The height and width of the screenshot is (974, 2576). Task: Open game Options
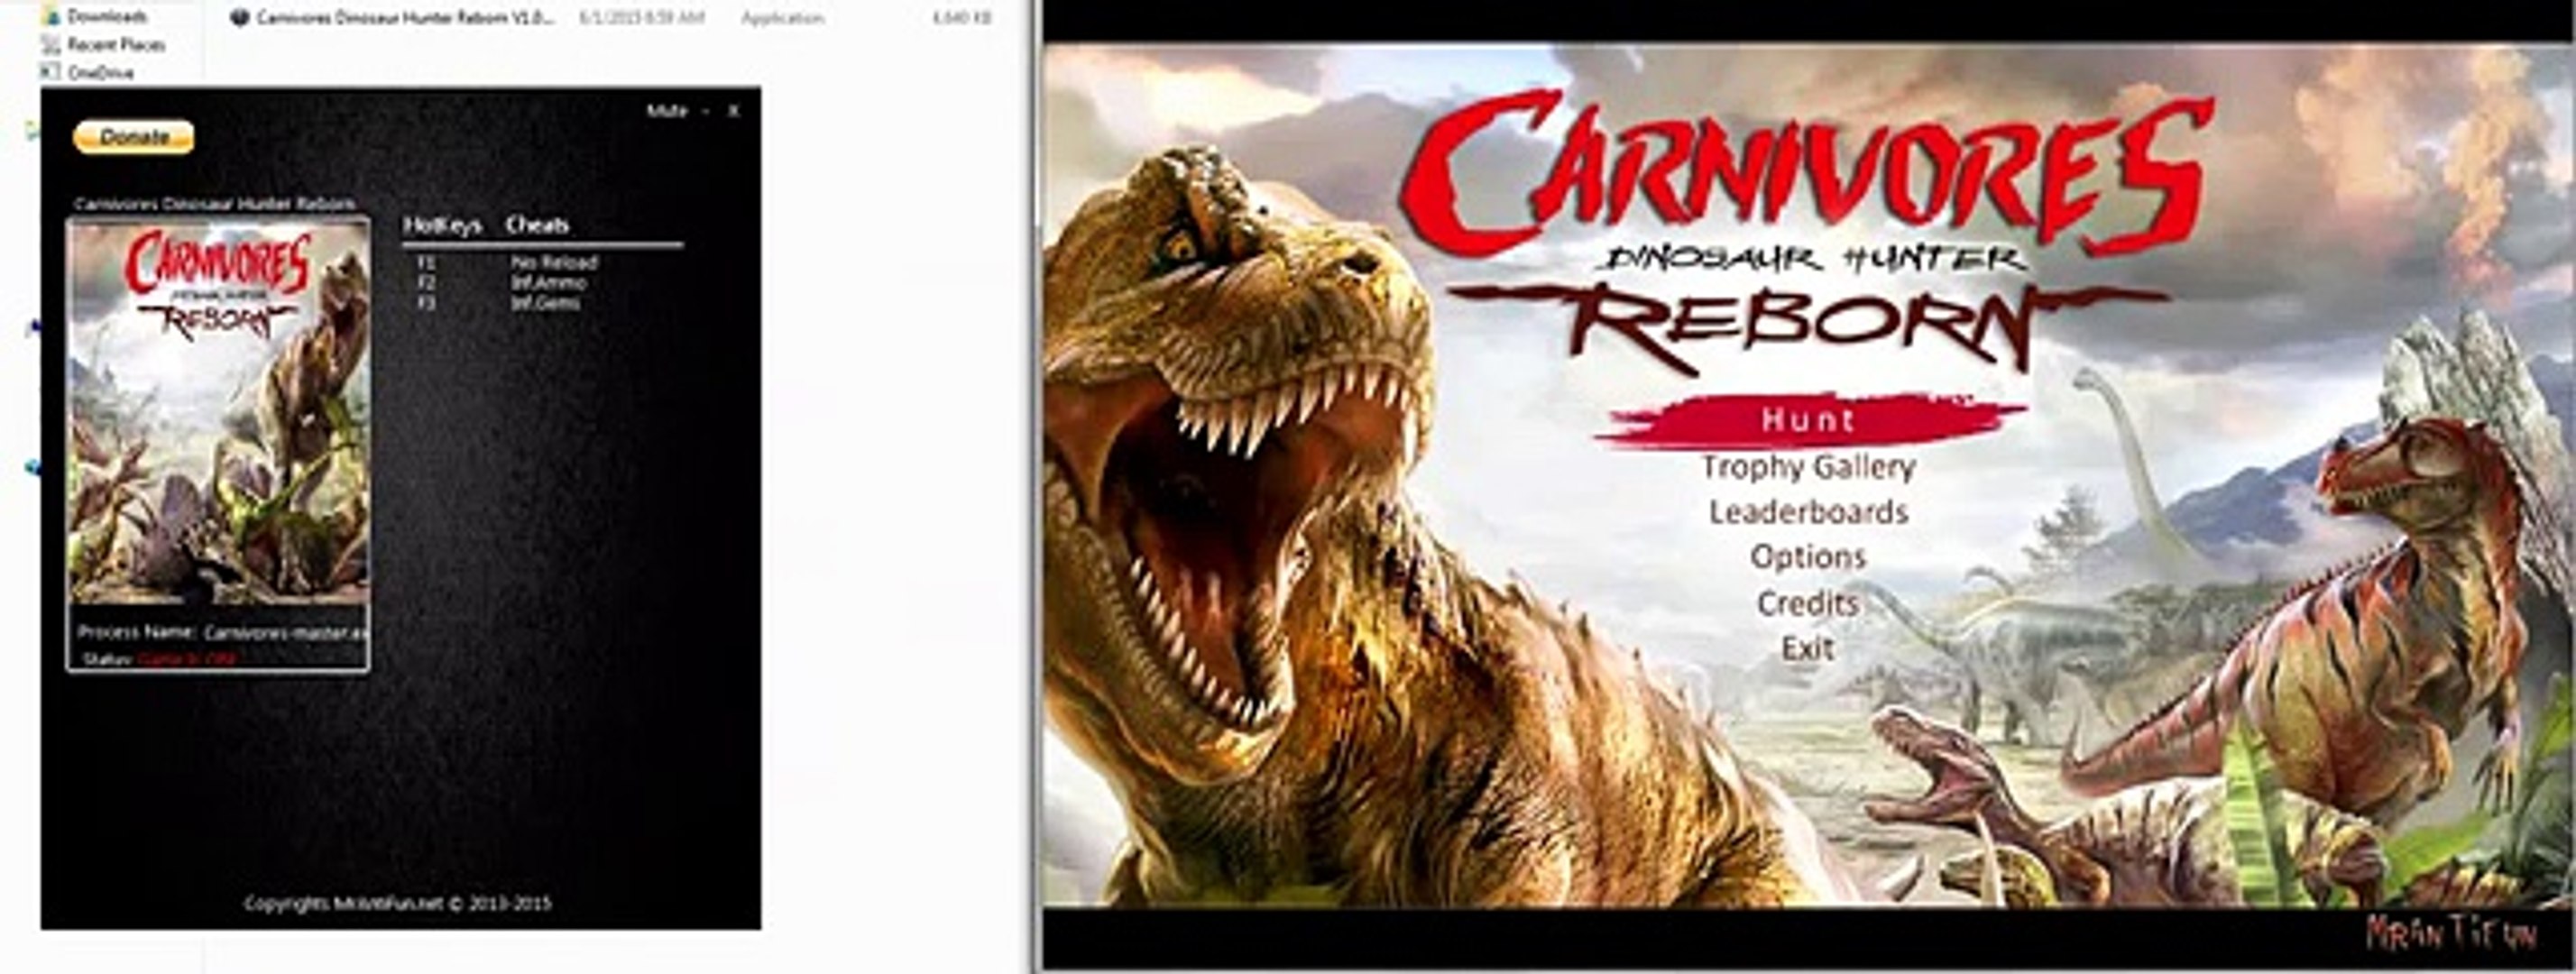coord(1808,557)
